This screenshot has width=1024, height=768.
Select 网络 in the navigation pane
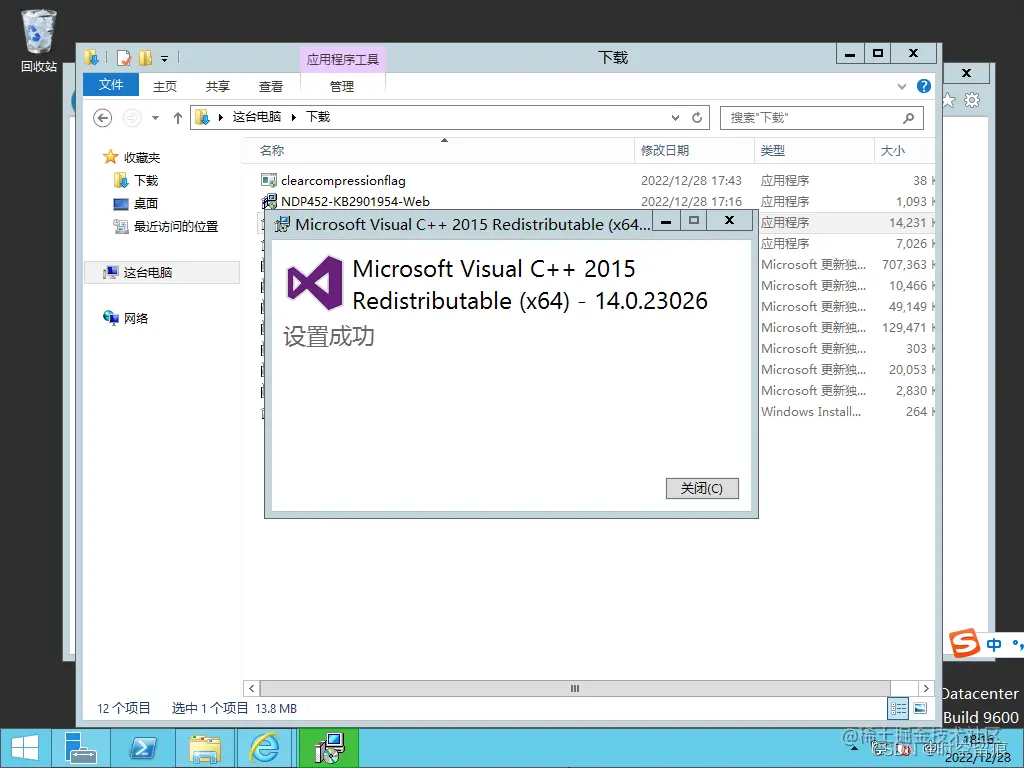click(125, 318)
